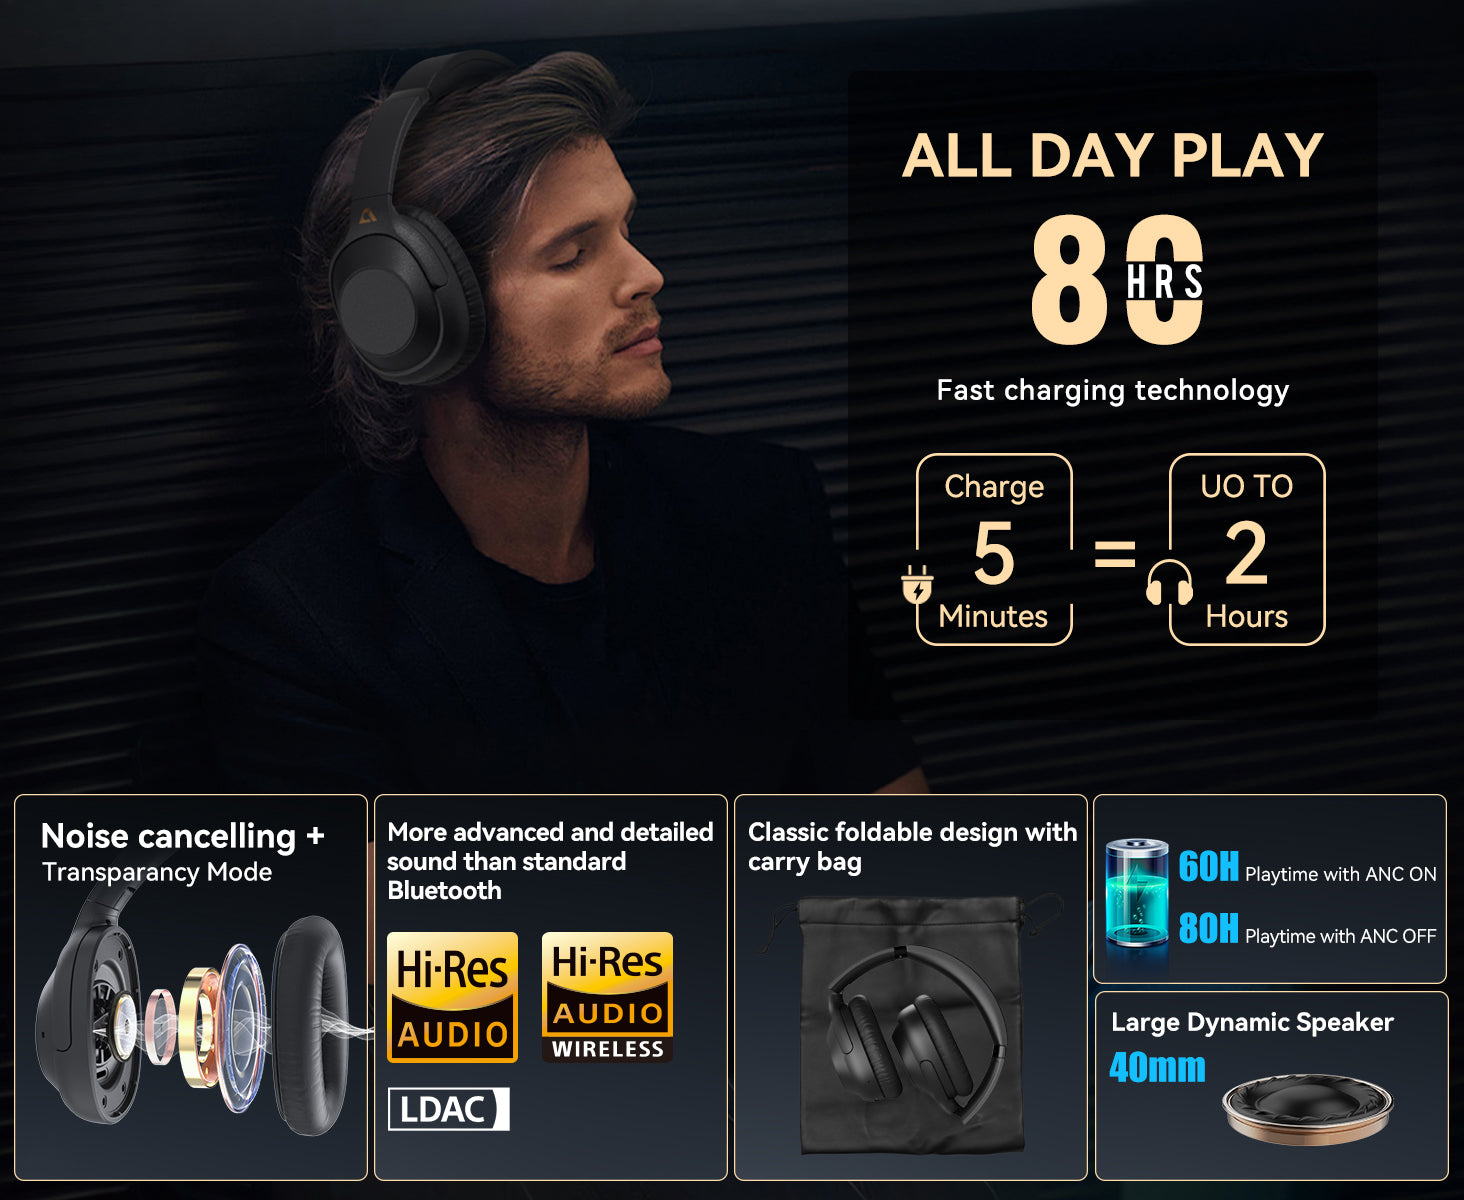
Task: Click the small headphone icon beside Hours
Action: pos(1169,582)
